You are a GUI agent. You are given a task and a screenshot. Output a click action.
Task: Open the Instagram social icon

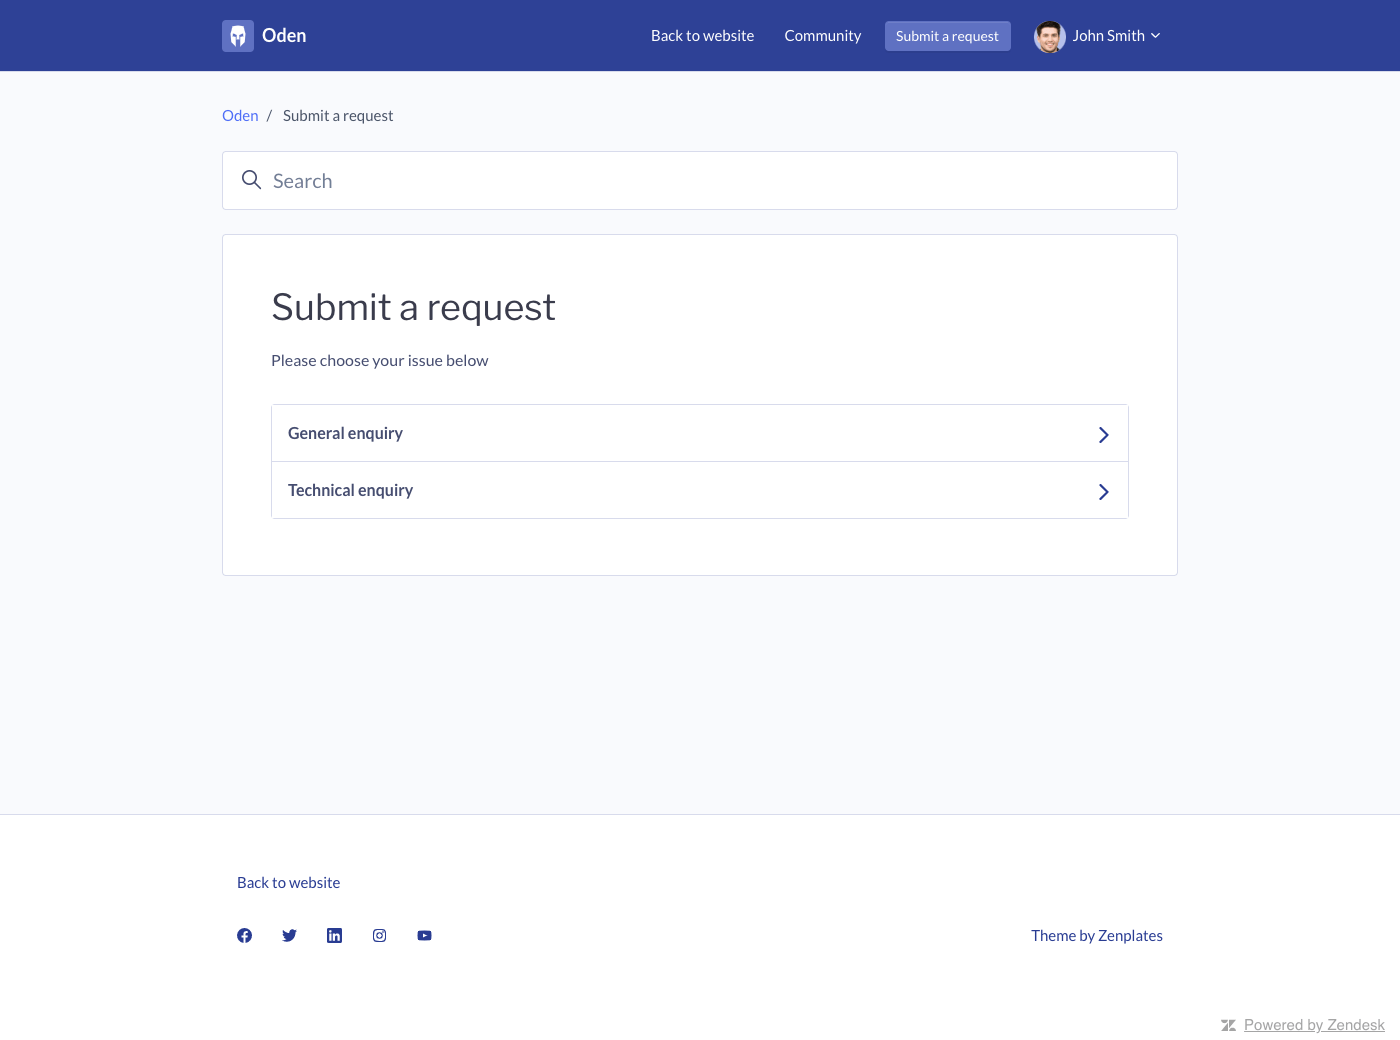379,936
